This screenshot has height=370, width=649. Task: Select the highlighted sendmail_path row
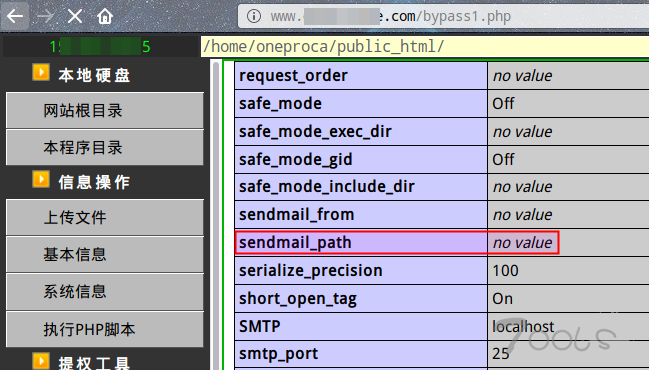point(397,243)
